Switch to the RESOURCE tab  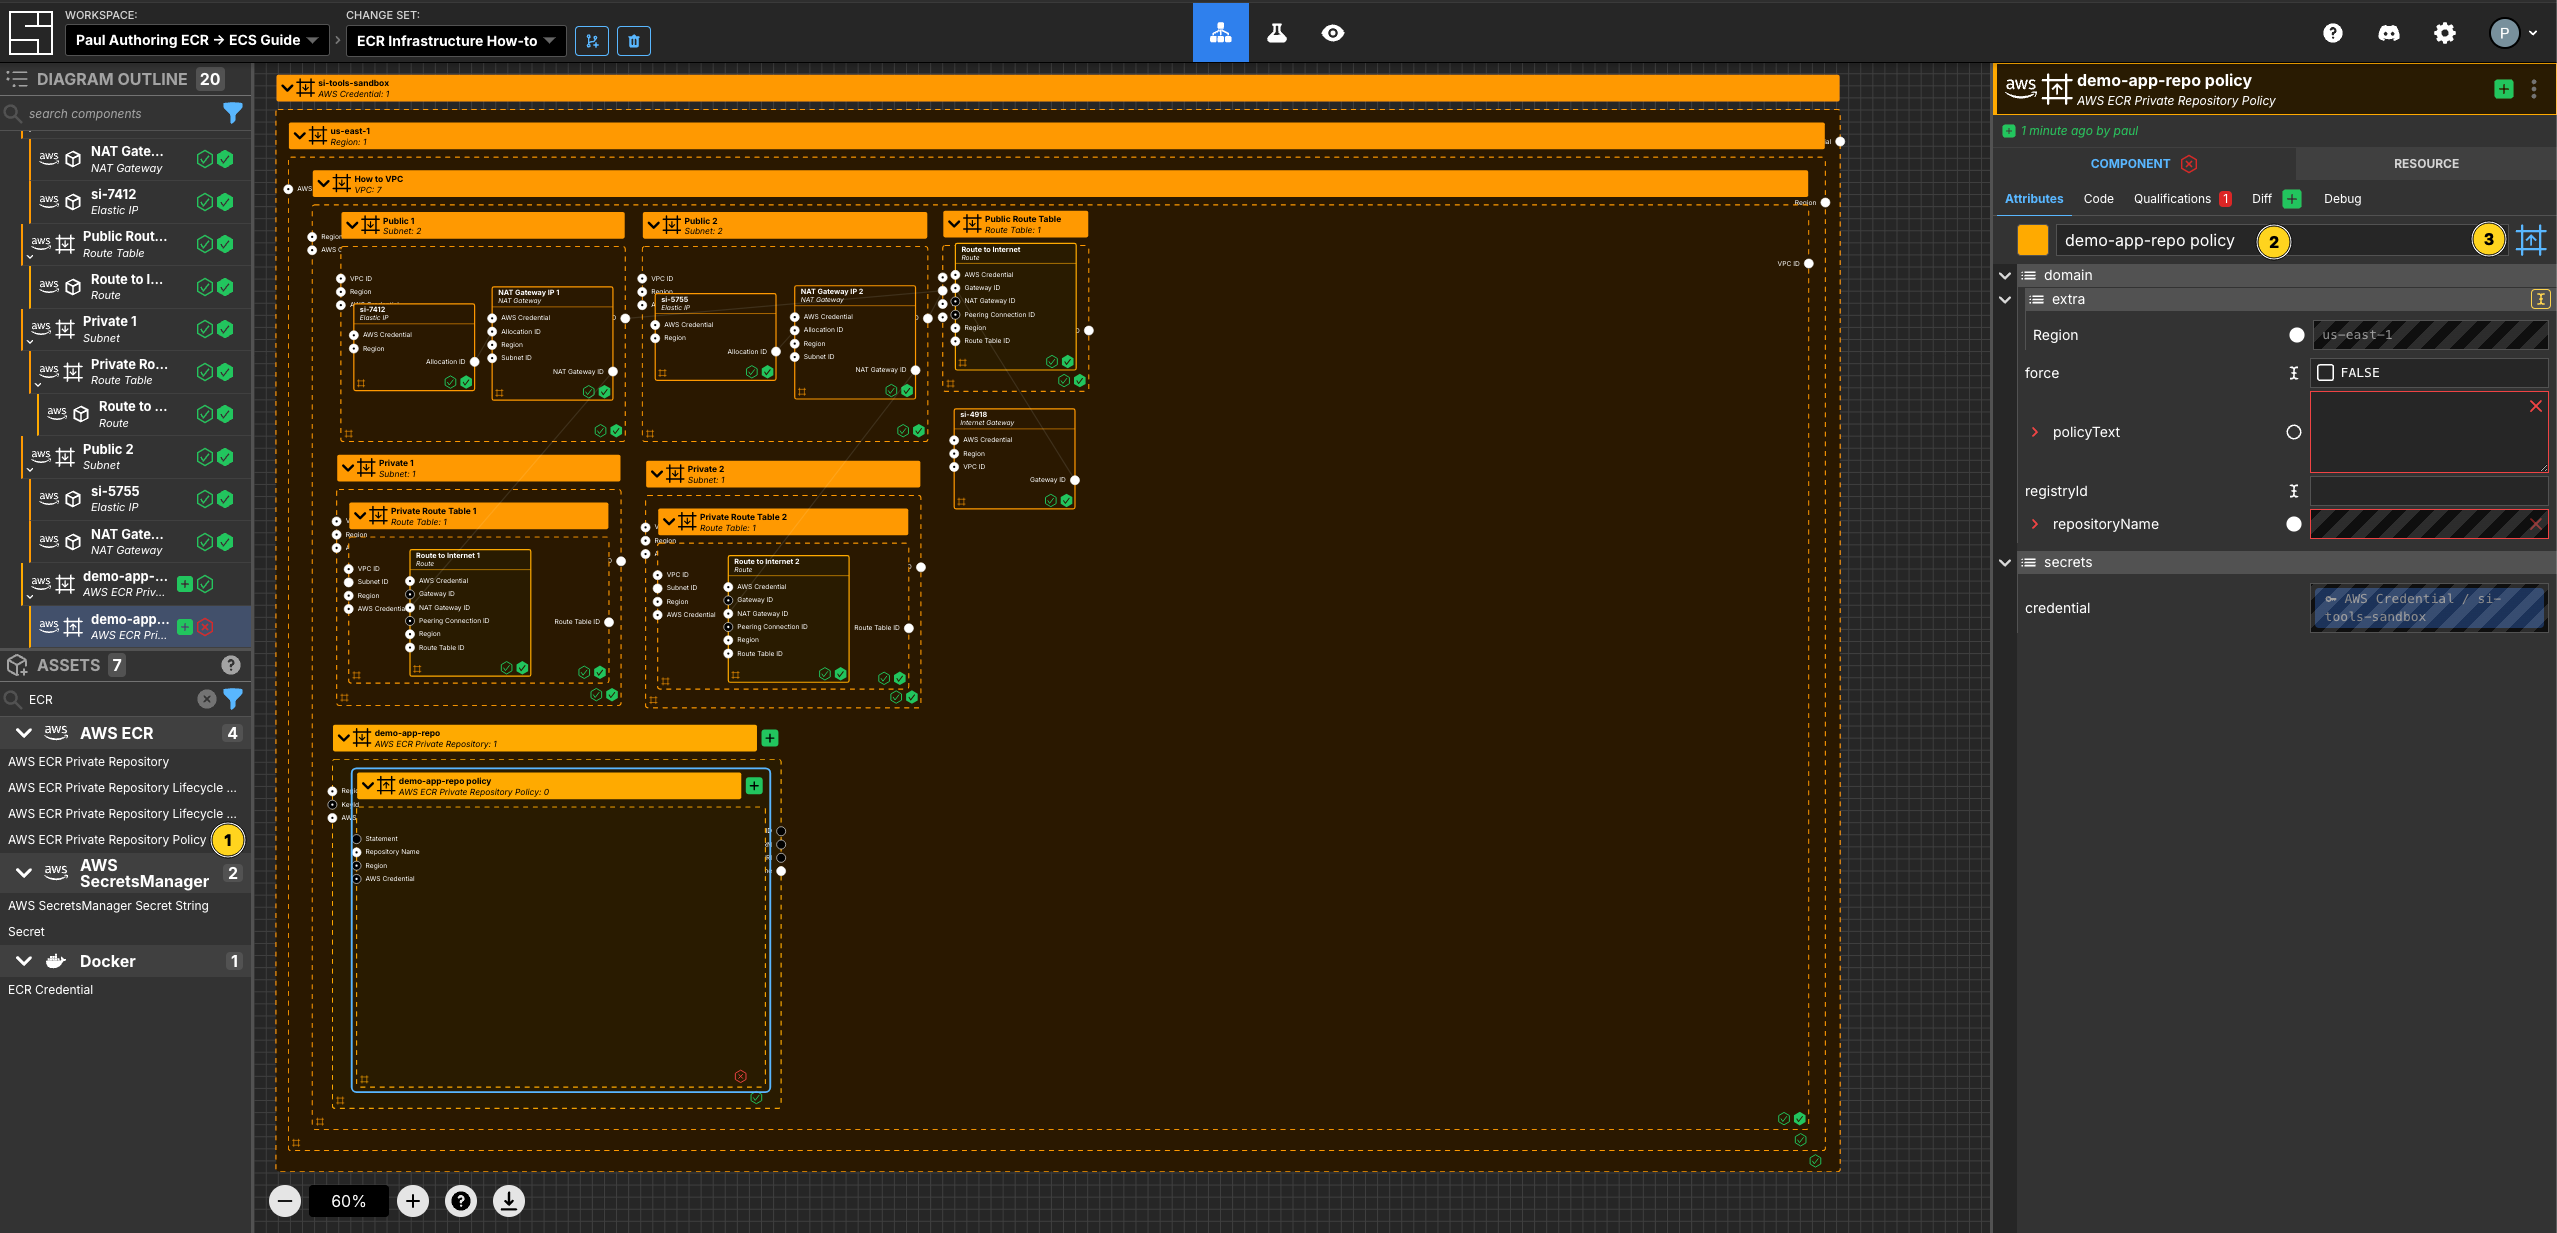[x=2425, y=164]
